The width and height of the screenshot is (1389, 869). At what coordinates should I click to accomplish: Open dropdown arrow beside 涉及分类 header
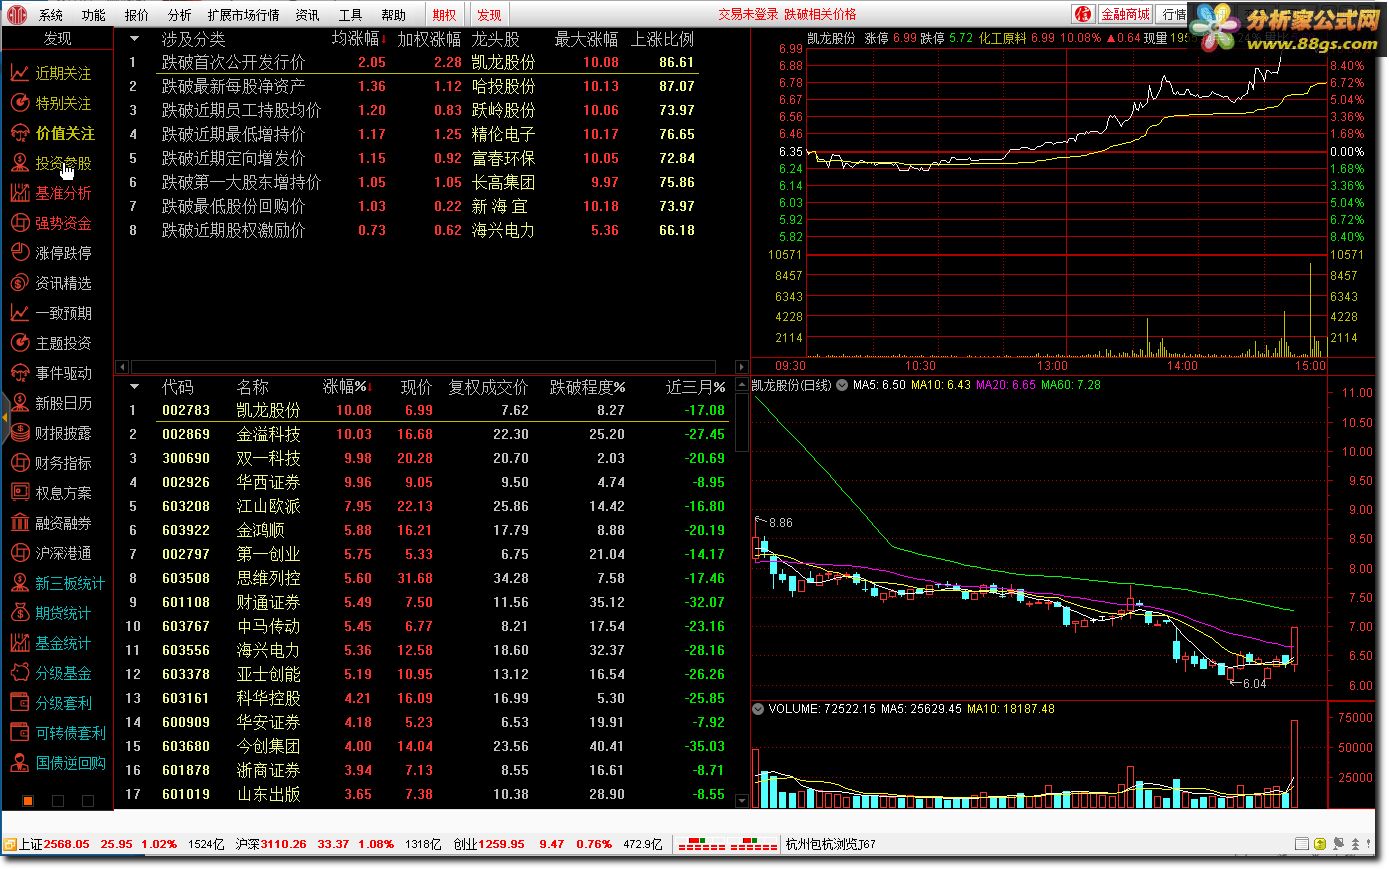coord(135,39)
